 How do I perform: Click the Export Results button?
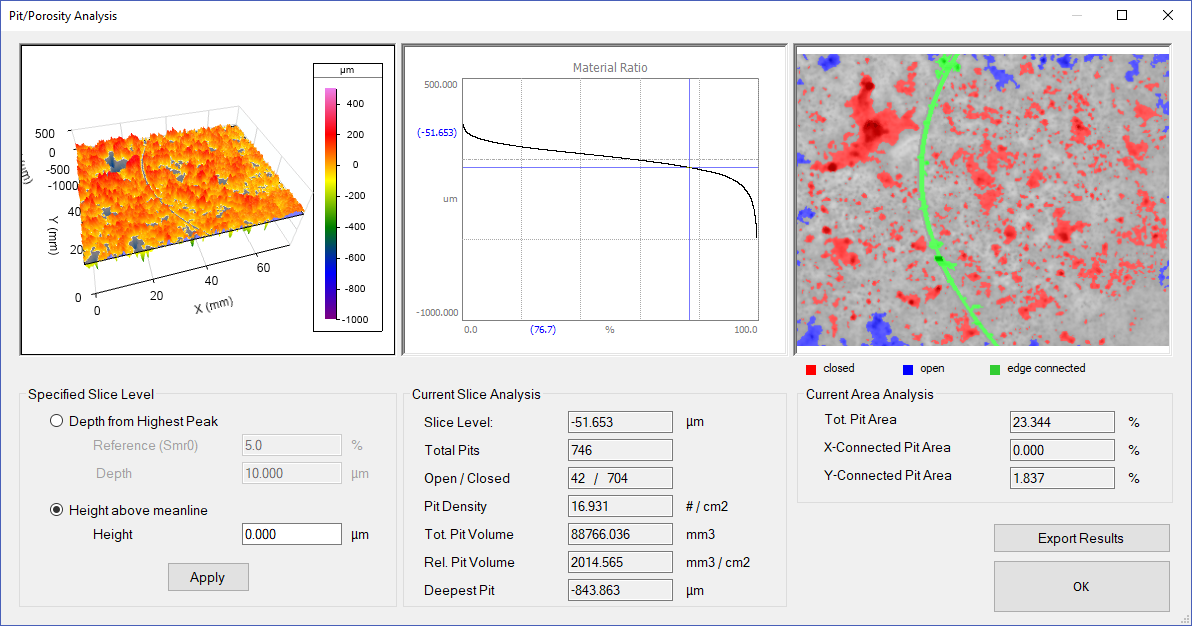[1081, 538]
